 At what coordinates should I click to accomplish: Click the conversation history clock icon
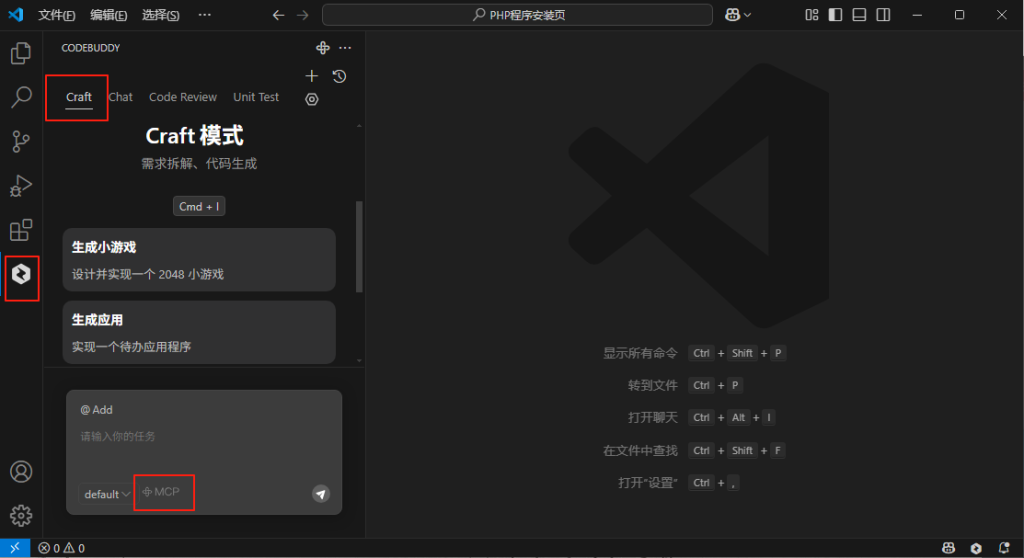[339, 76]
